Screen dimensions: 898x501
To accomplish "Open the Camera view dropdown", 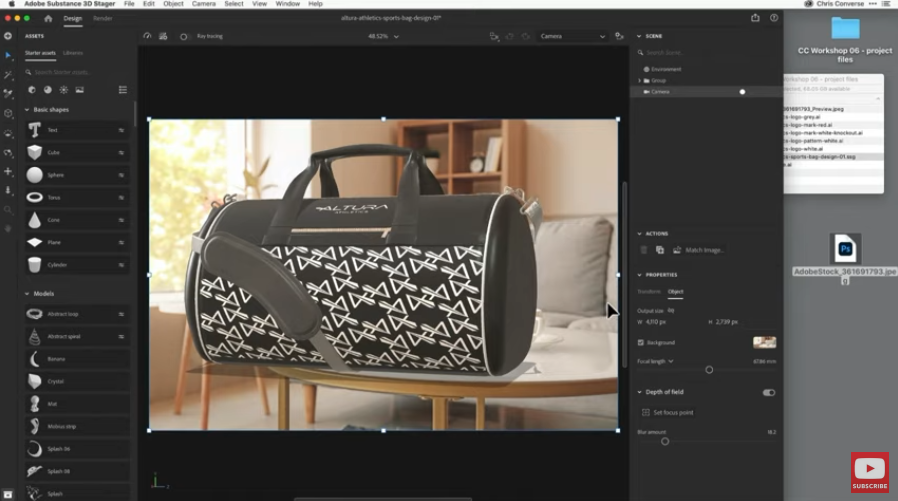I will (x=572, y=36).
